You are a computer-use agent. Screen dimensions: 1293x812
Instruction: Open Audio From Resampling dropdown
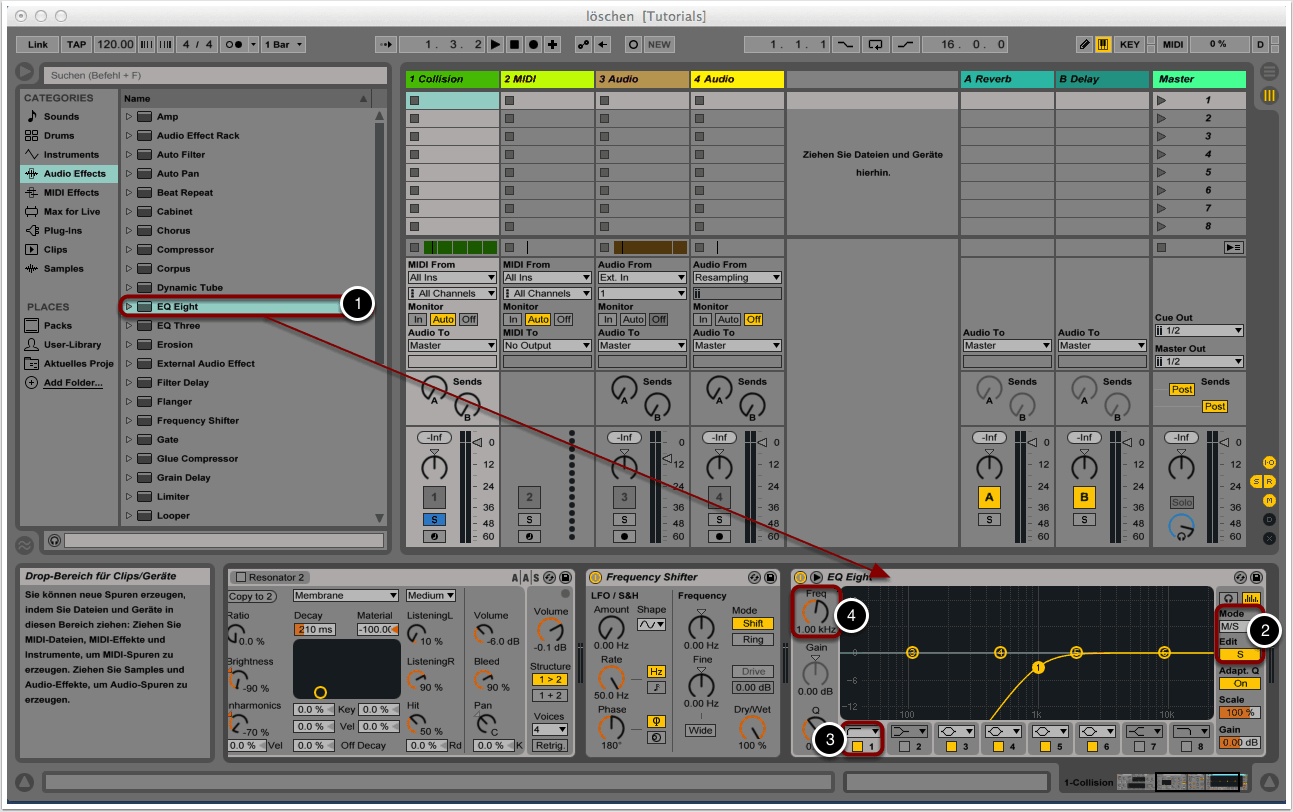pos(737,277)
